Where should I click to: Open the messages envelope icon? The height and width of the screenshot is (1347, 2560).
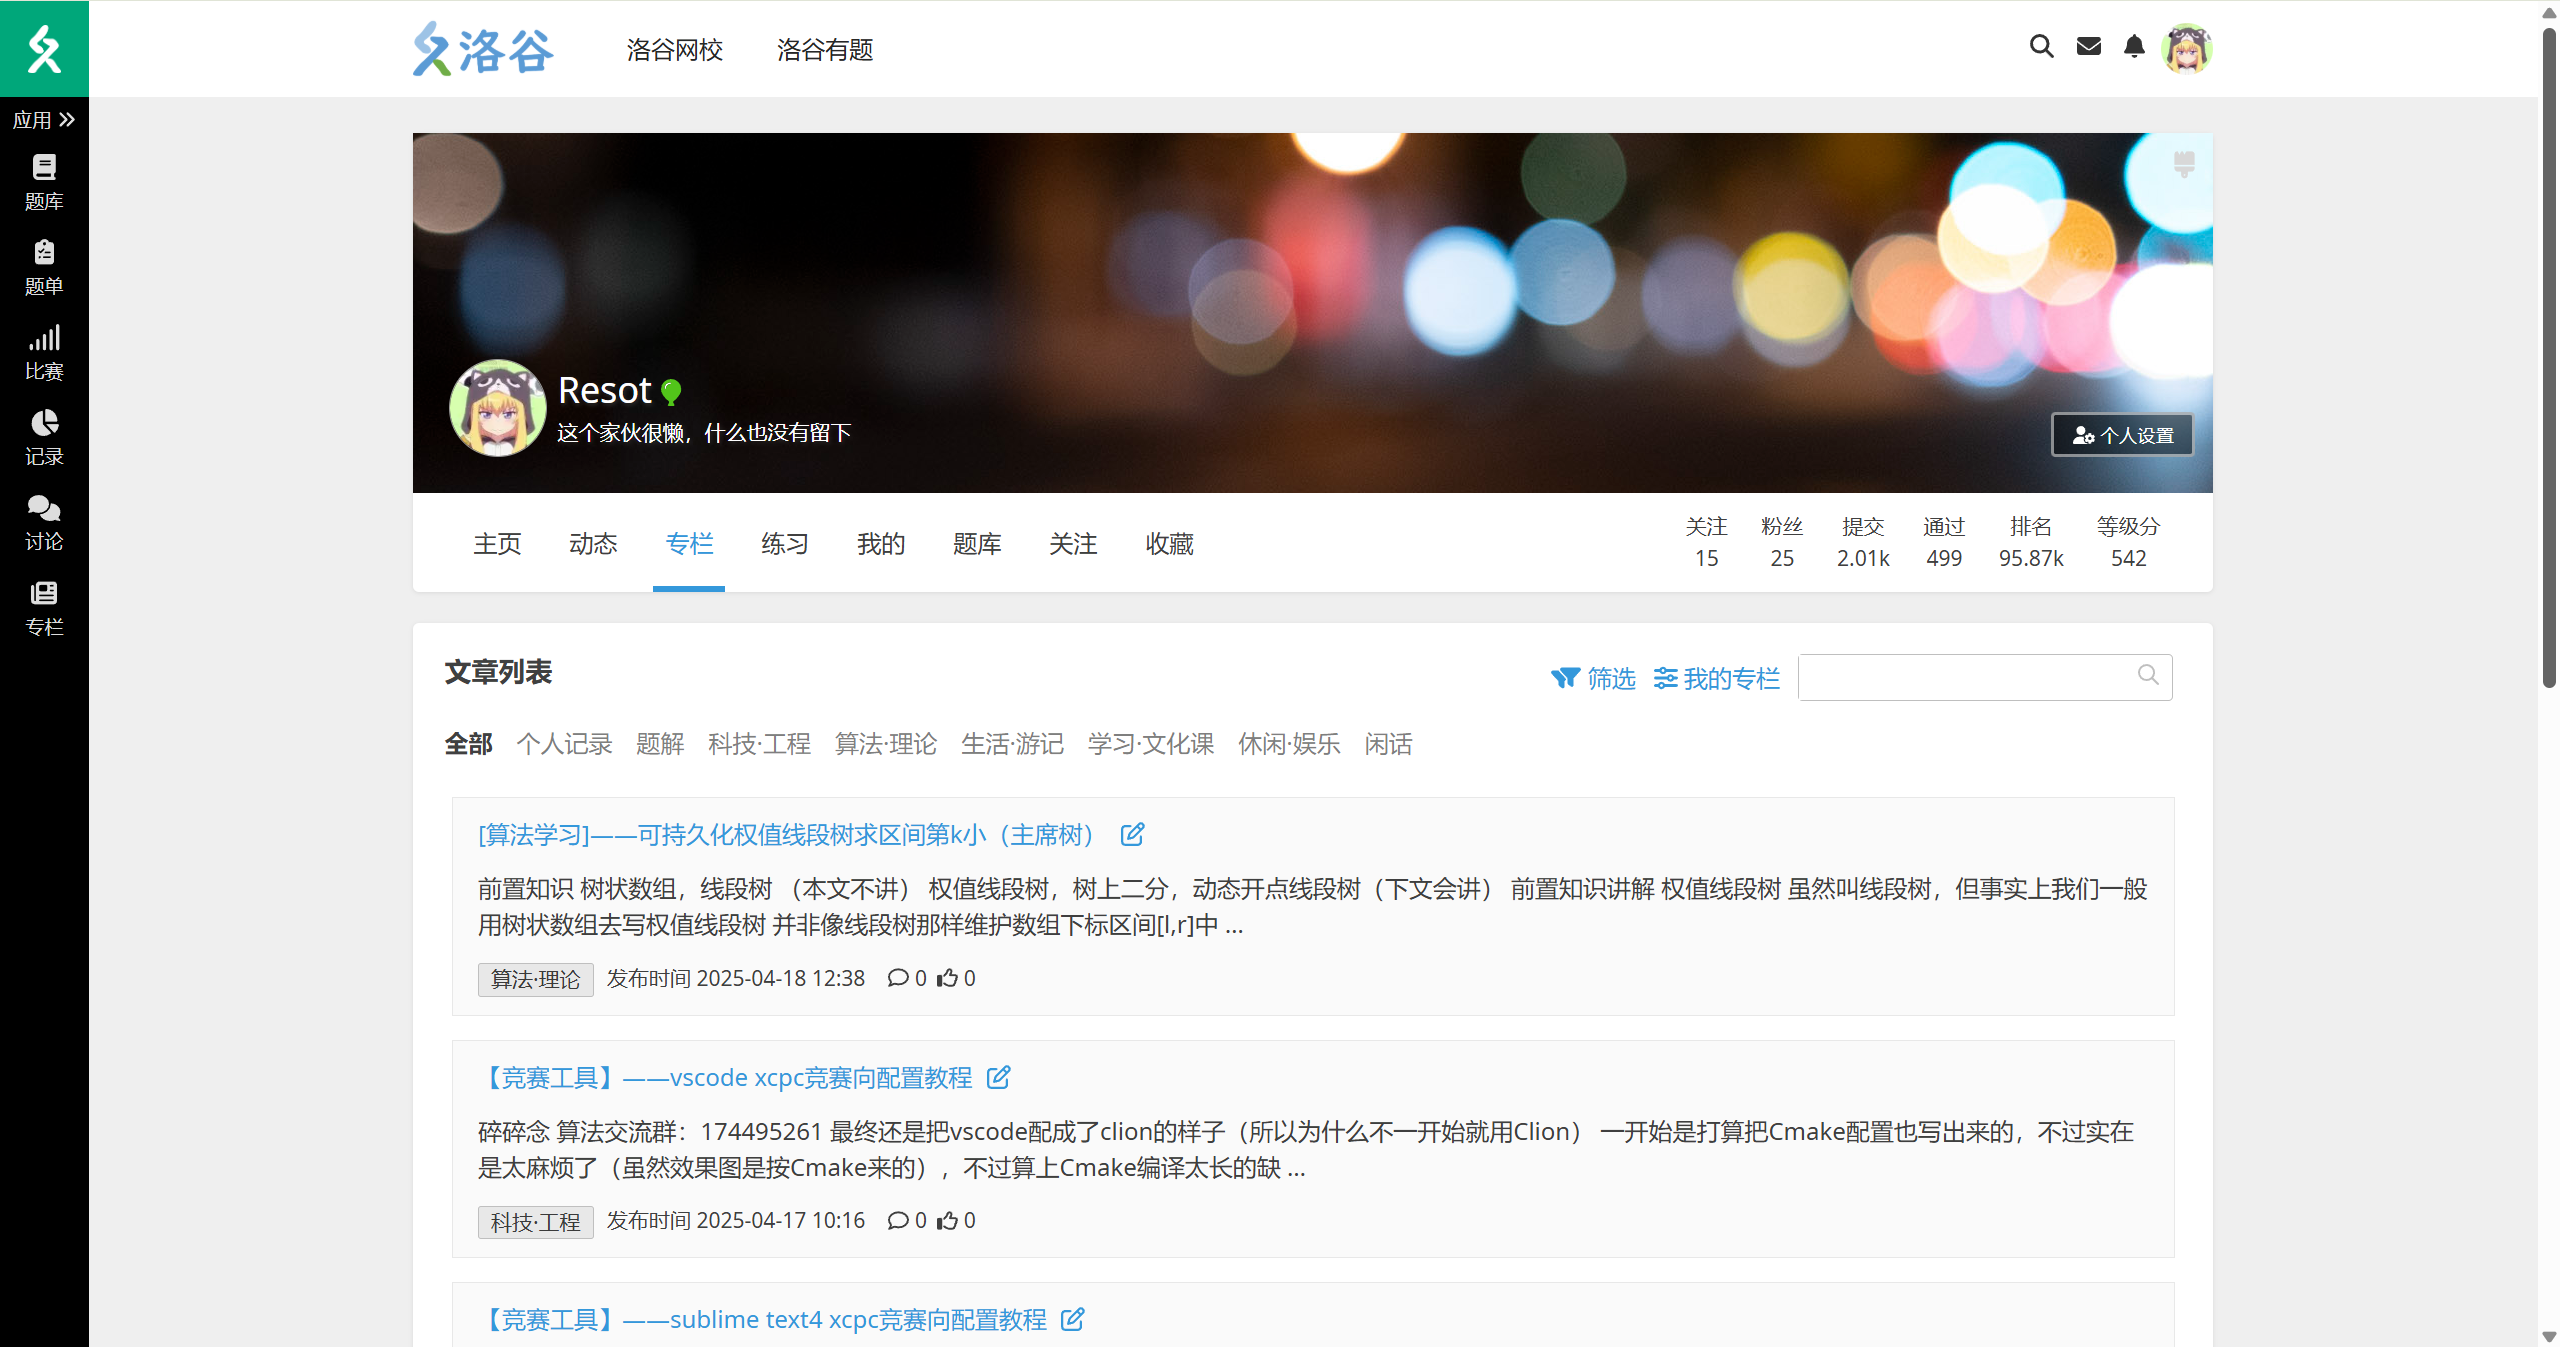(x=2088, y=47)
